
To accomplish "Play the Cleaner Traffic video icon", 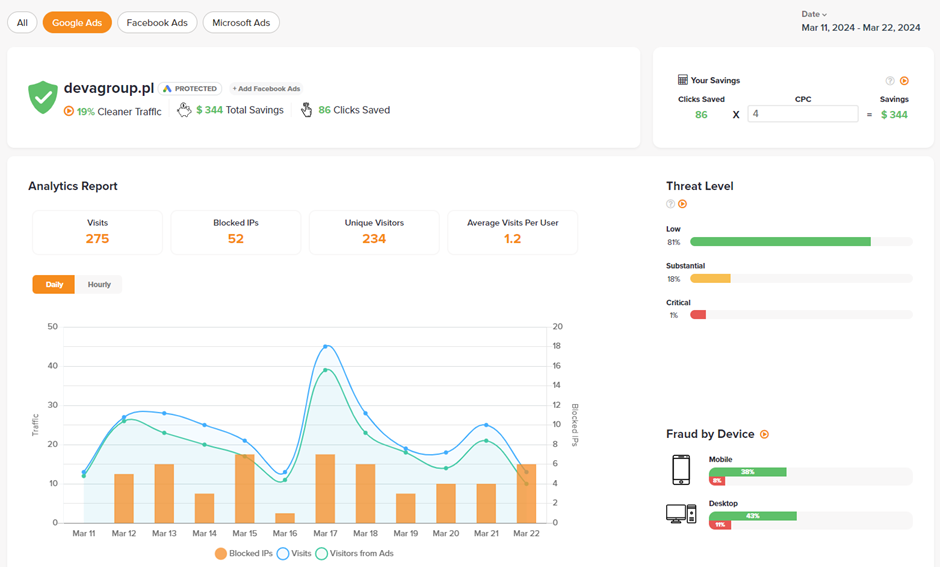I will 69,111.
